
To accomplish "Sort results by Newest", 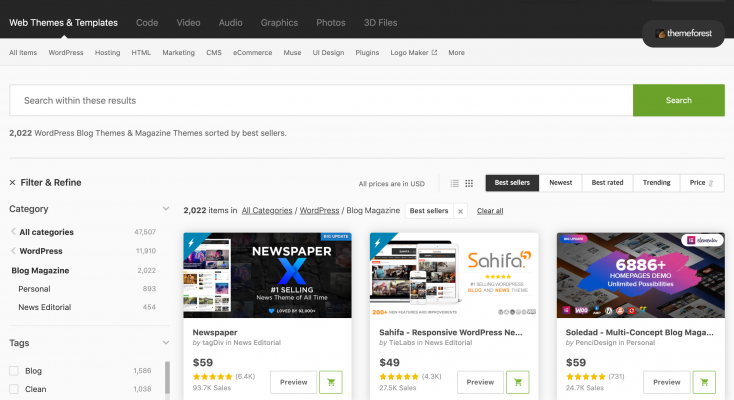I will point(561,183).
